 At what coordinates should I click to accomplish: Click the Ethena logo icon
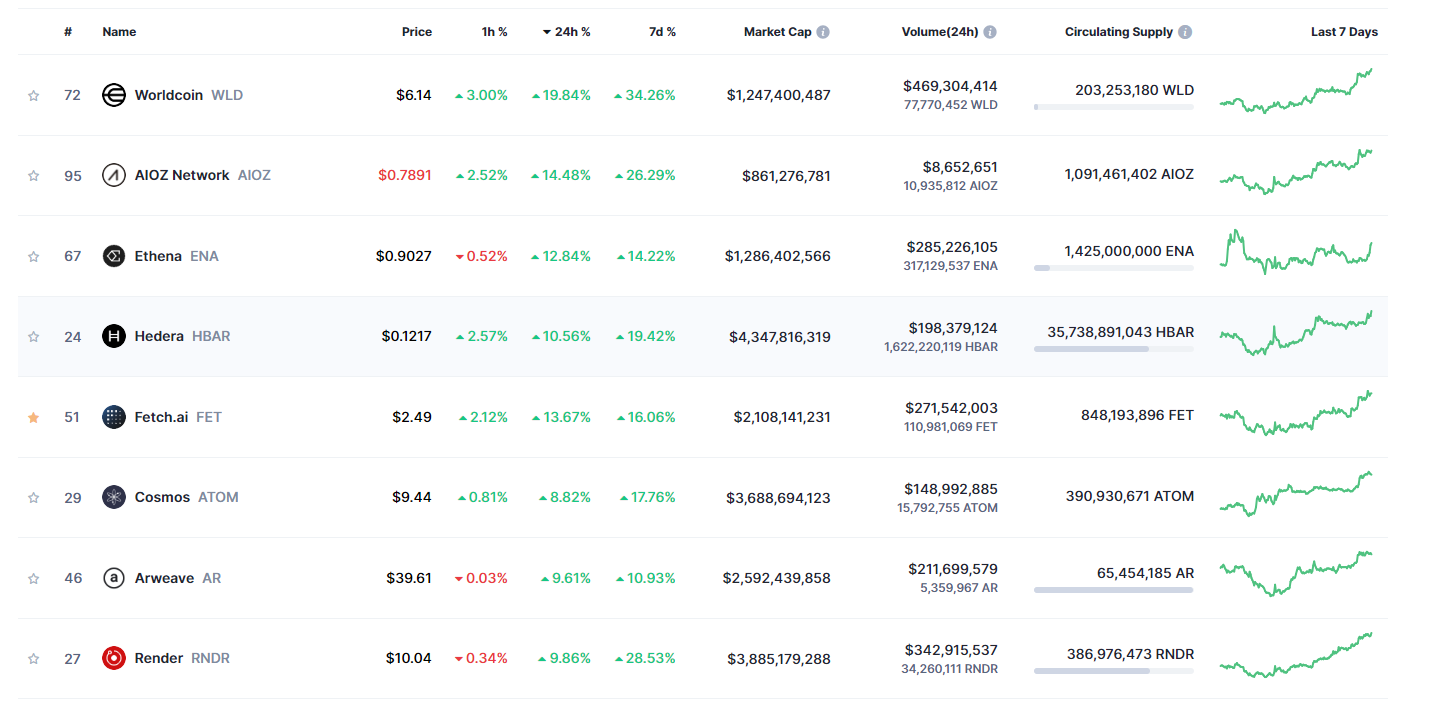(114, 256)
